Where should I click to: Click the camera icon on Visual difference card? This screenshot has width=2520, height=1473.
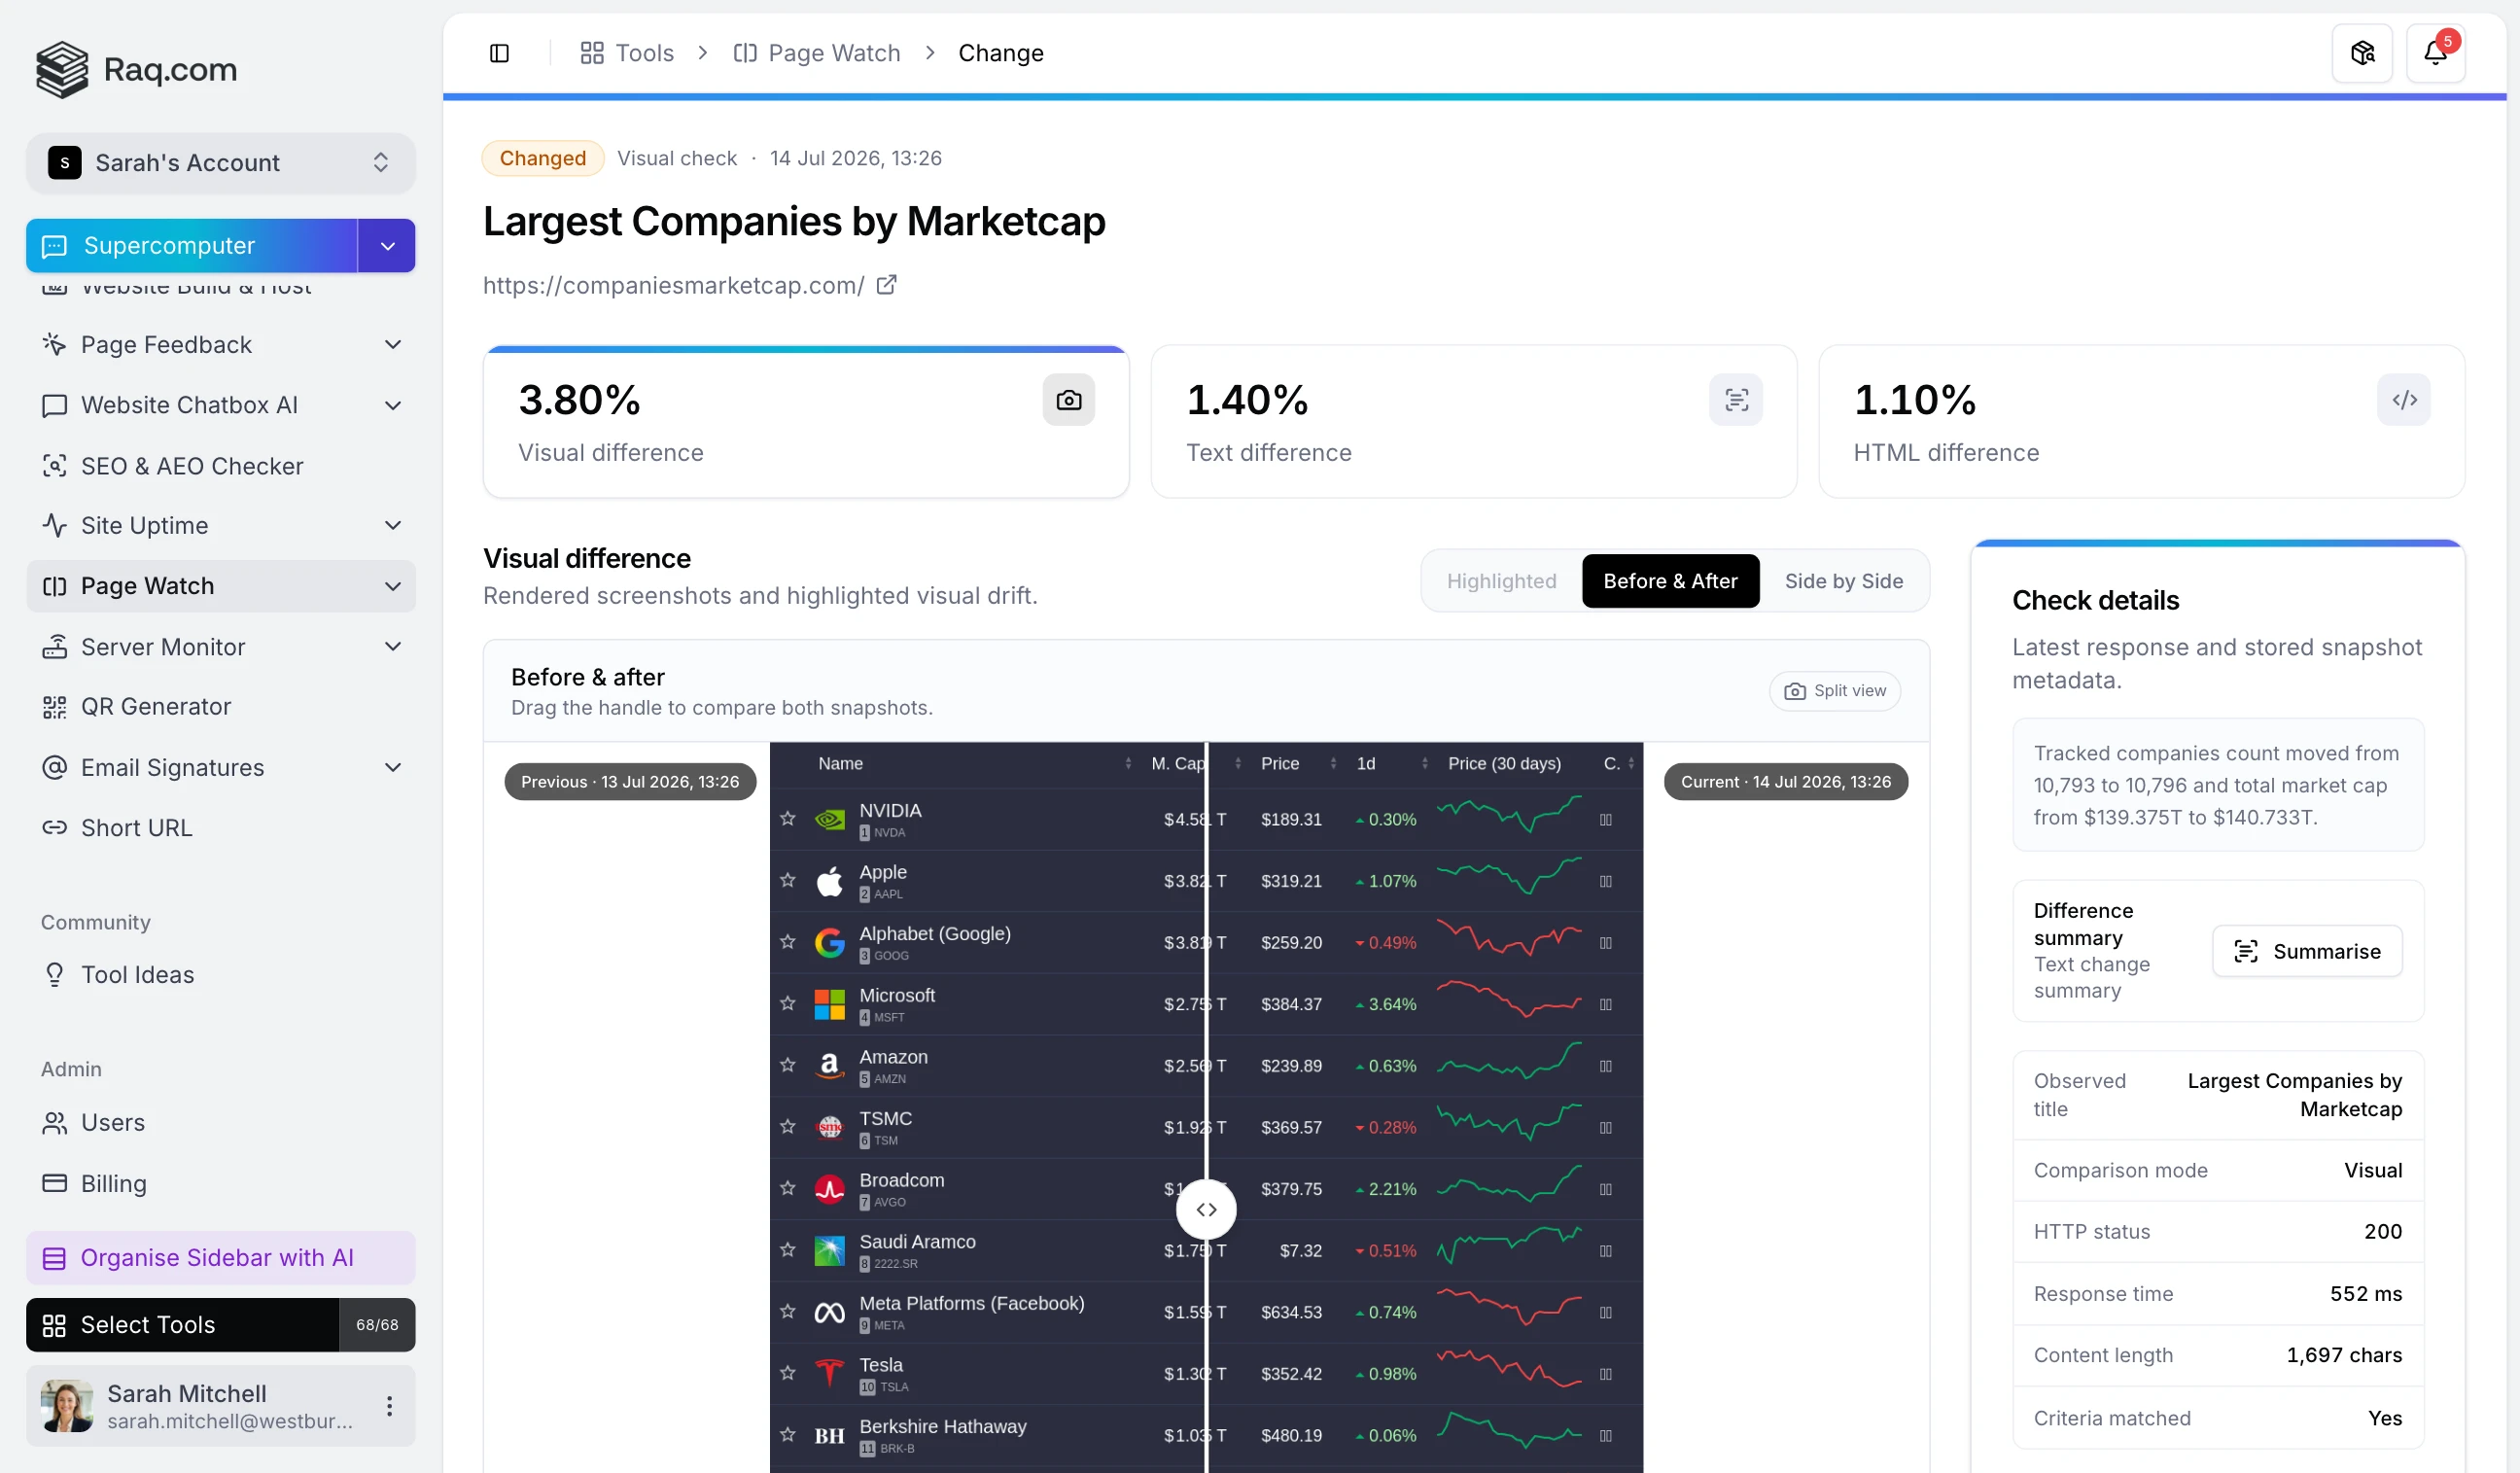click(1068, 400)
